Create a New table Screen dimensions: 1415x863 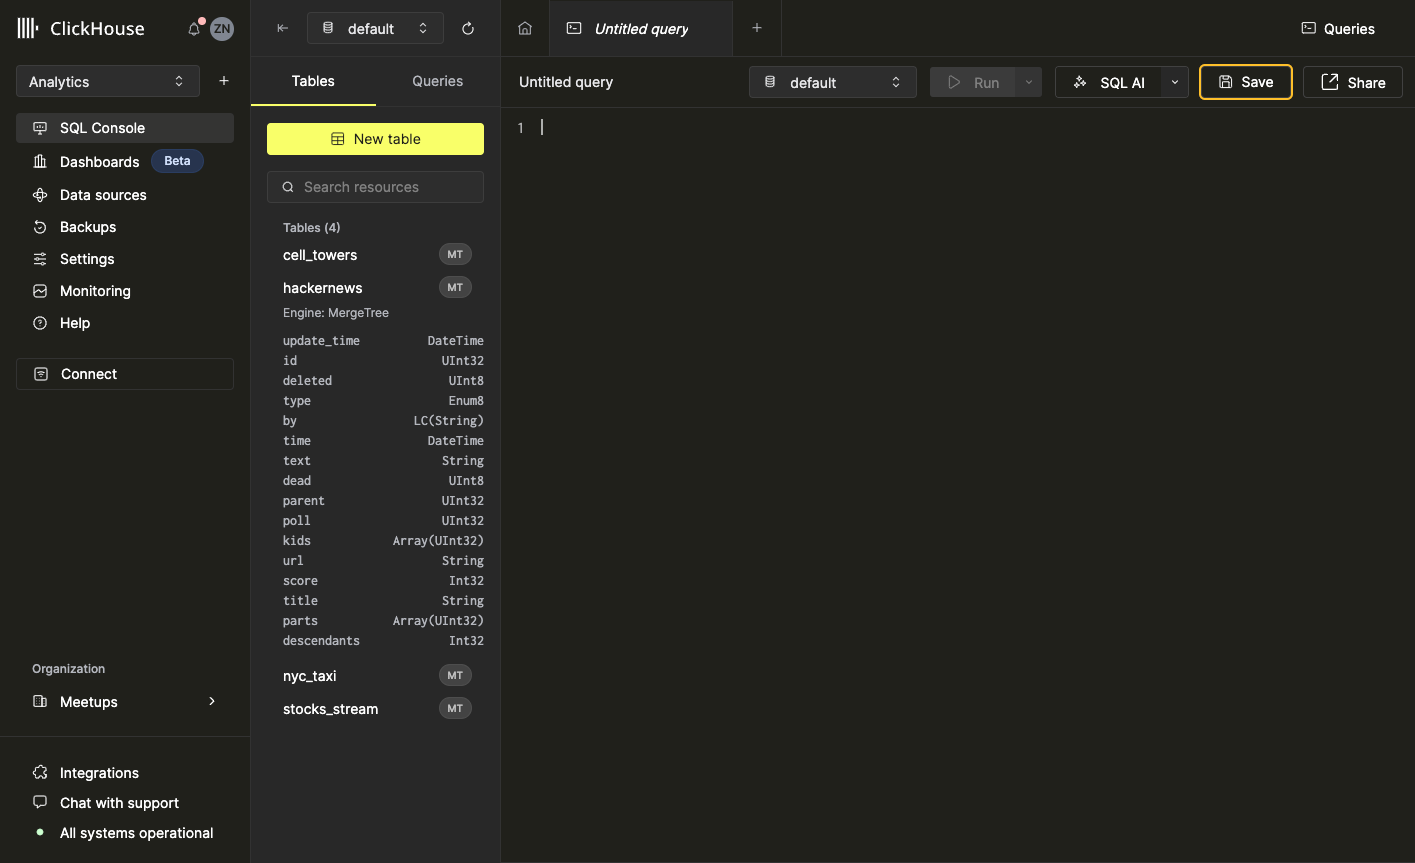coord(375,139)
